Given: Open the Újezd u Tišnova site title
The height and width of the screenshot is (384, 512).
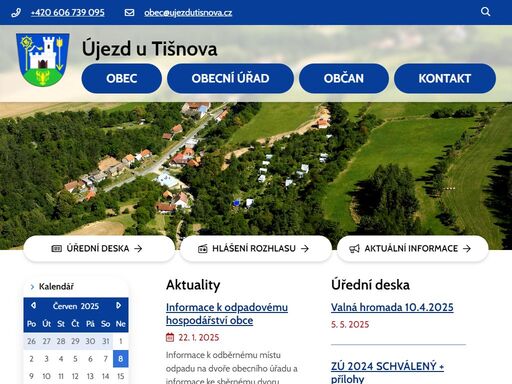Looking at the screenshot, I should 150,49.
